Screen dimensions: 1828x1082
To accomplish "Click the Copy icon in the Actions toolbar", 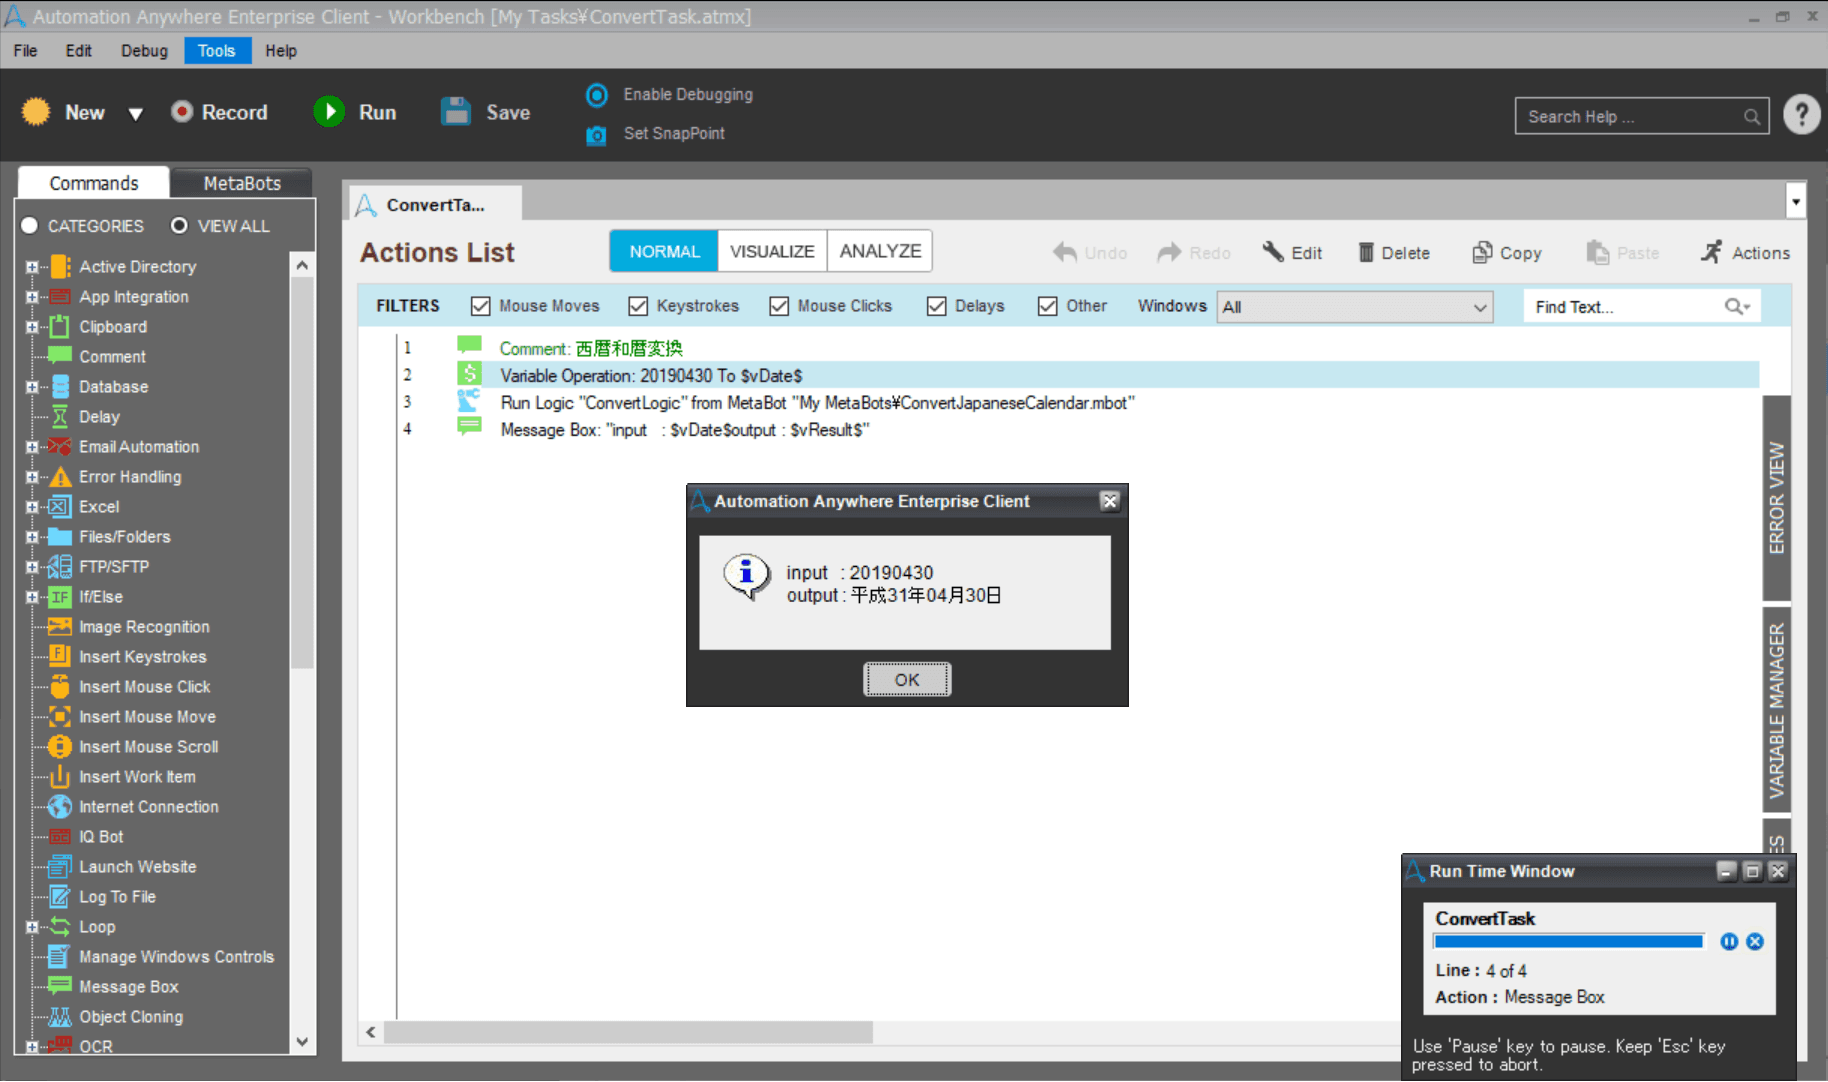I will click(1482, 253).
